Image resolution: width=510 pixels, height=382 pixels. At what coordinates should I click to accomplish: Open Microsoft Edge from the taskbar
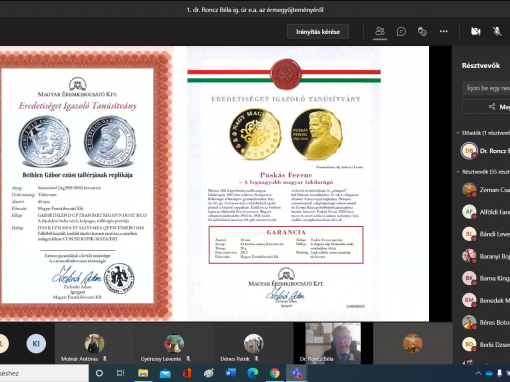(x=253, y=373)
